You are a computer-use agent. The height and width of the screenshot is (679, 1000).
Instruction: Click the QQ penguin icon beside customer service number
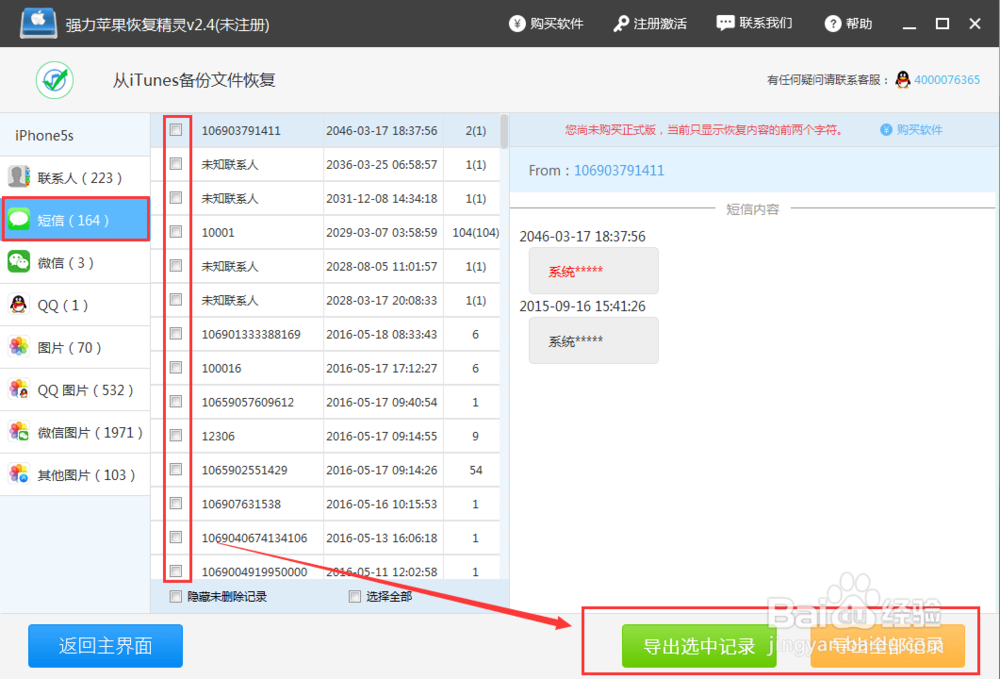[x=902, y=80]
